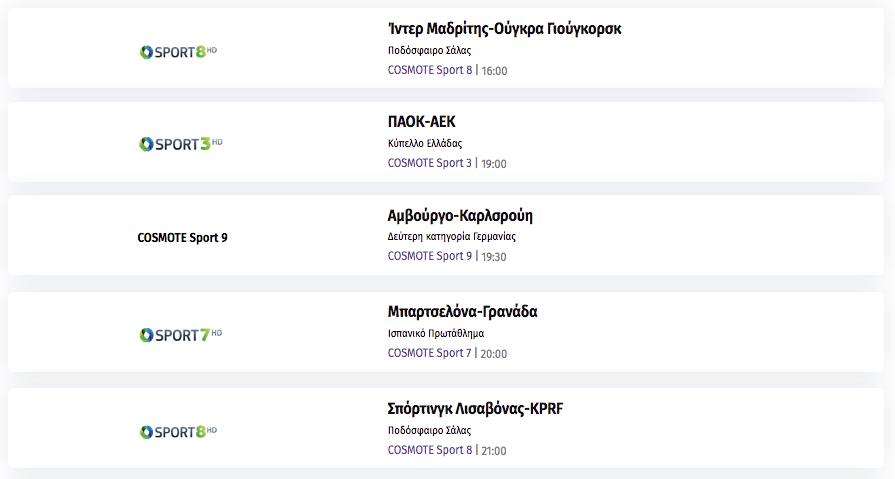Click the Ισπανικό Πρωτάθλημα competition label
This screenshot has width=895, height=479.
click(x=436, y=333)
